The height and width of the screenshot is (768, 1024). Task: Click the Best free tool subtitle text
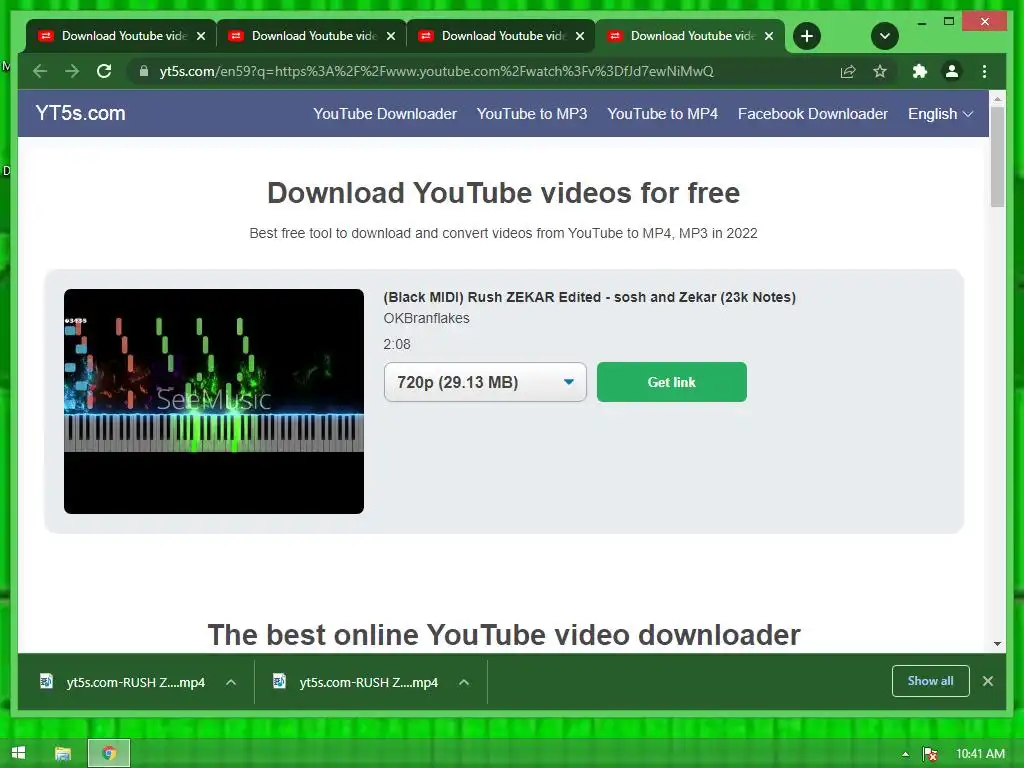504,233
